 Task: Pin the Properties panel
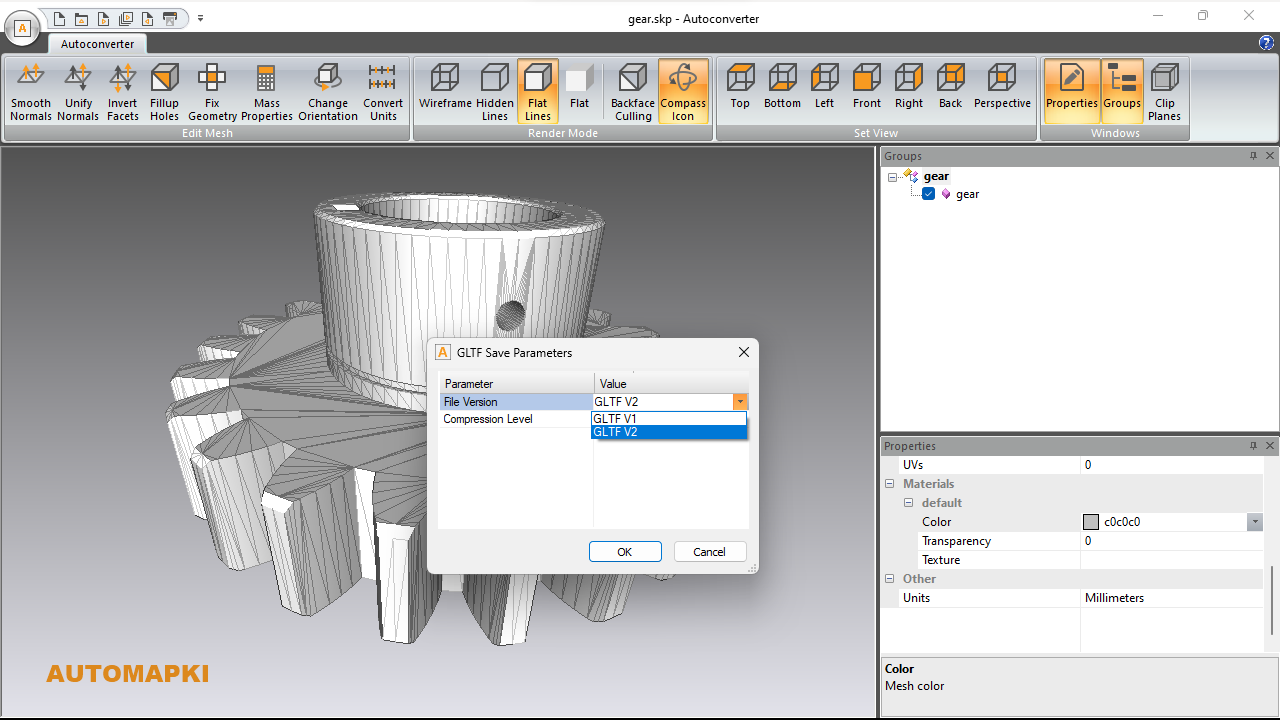click(1253, 446)
